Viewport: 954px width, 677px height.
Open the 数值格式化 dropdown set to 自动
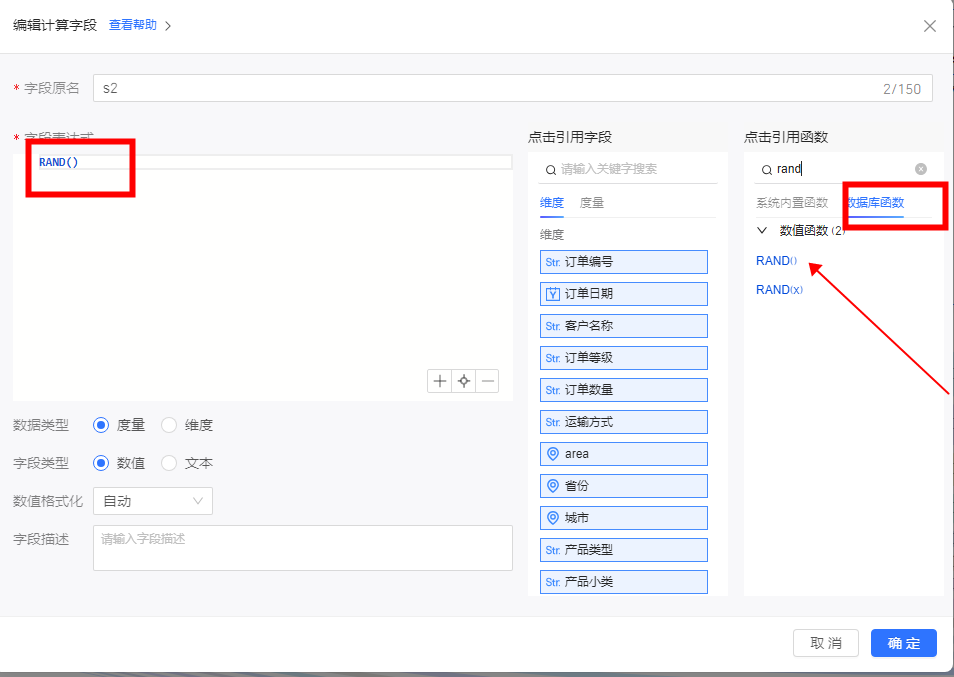(152, 501)
